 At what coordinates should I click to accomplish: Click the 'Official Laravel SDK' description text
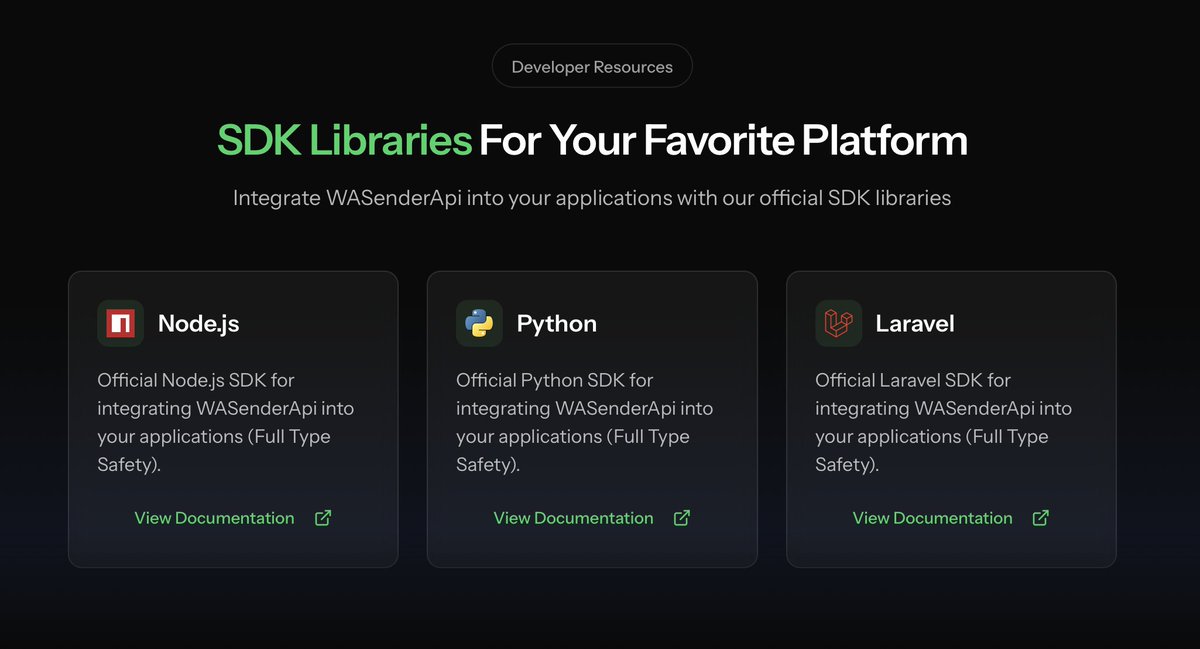tap(944, 422)
